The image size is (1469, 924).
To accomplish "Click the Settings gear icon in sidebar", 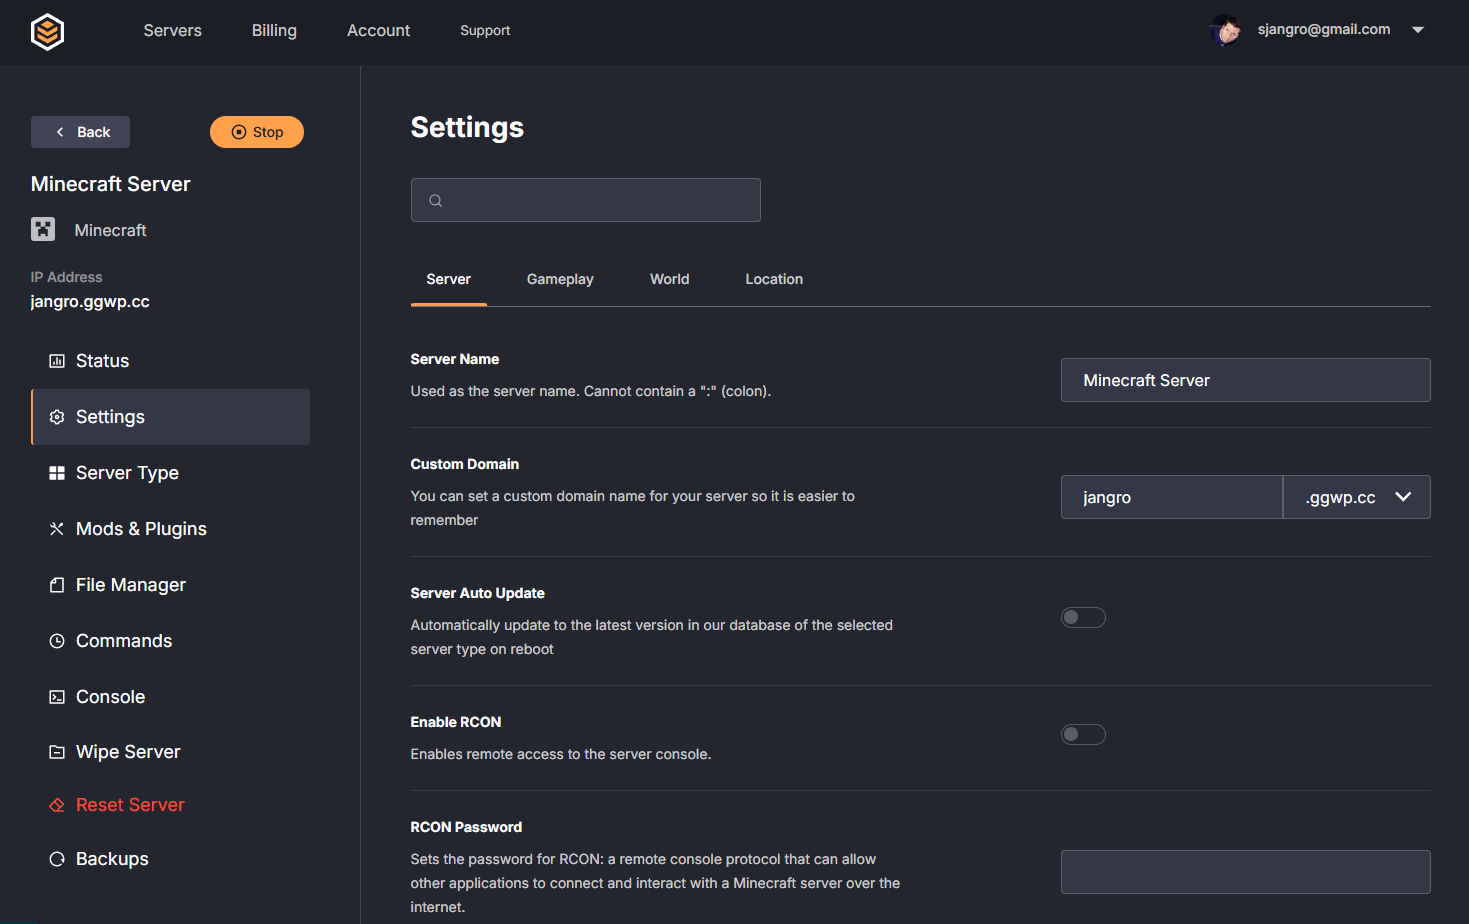I will tap(57, 417).
